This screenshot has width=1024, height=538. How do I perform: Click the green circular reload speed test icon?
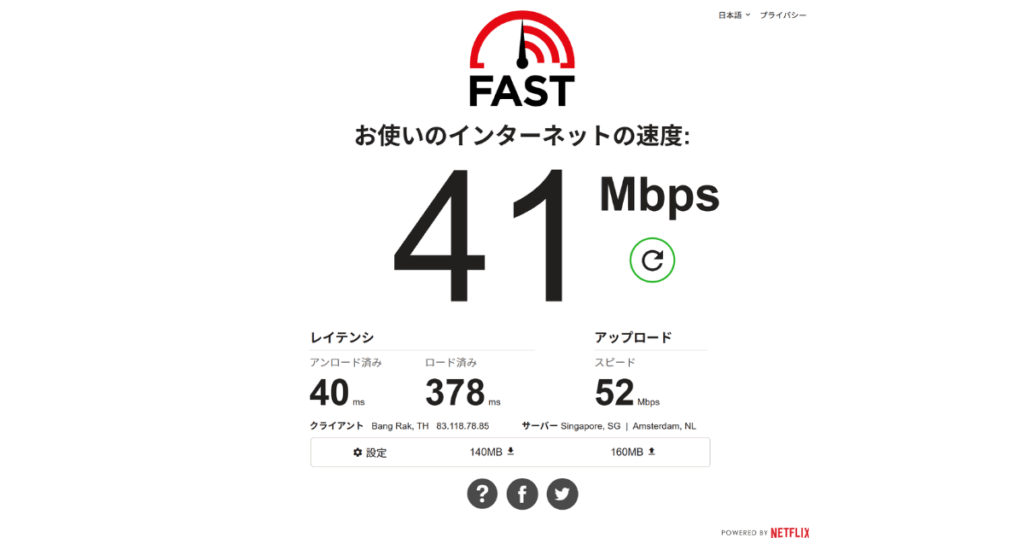652,260
